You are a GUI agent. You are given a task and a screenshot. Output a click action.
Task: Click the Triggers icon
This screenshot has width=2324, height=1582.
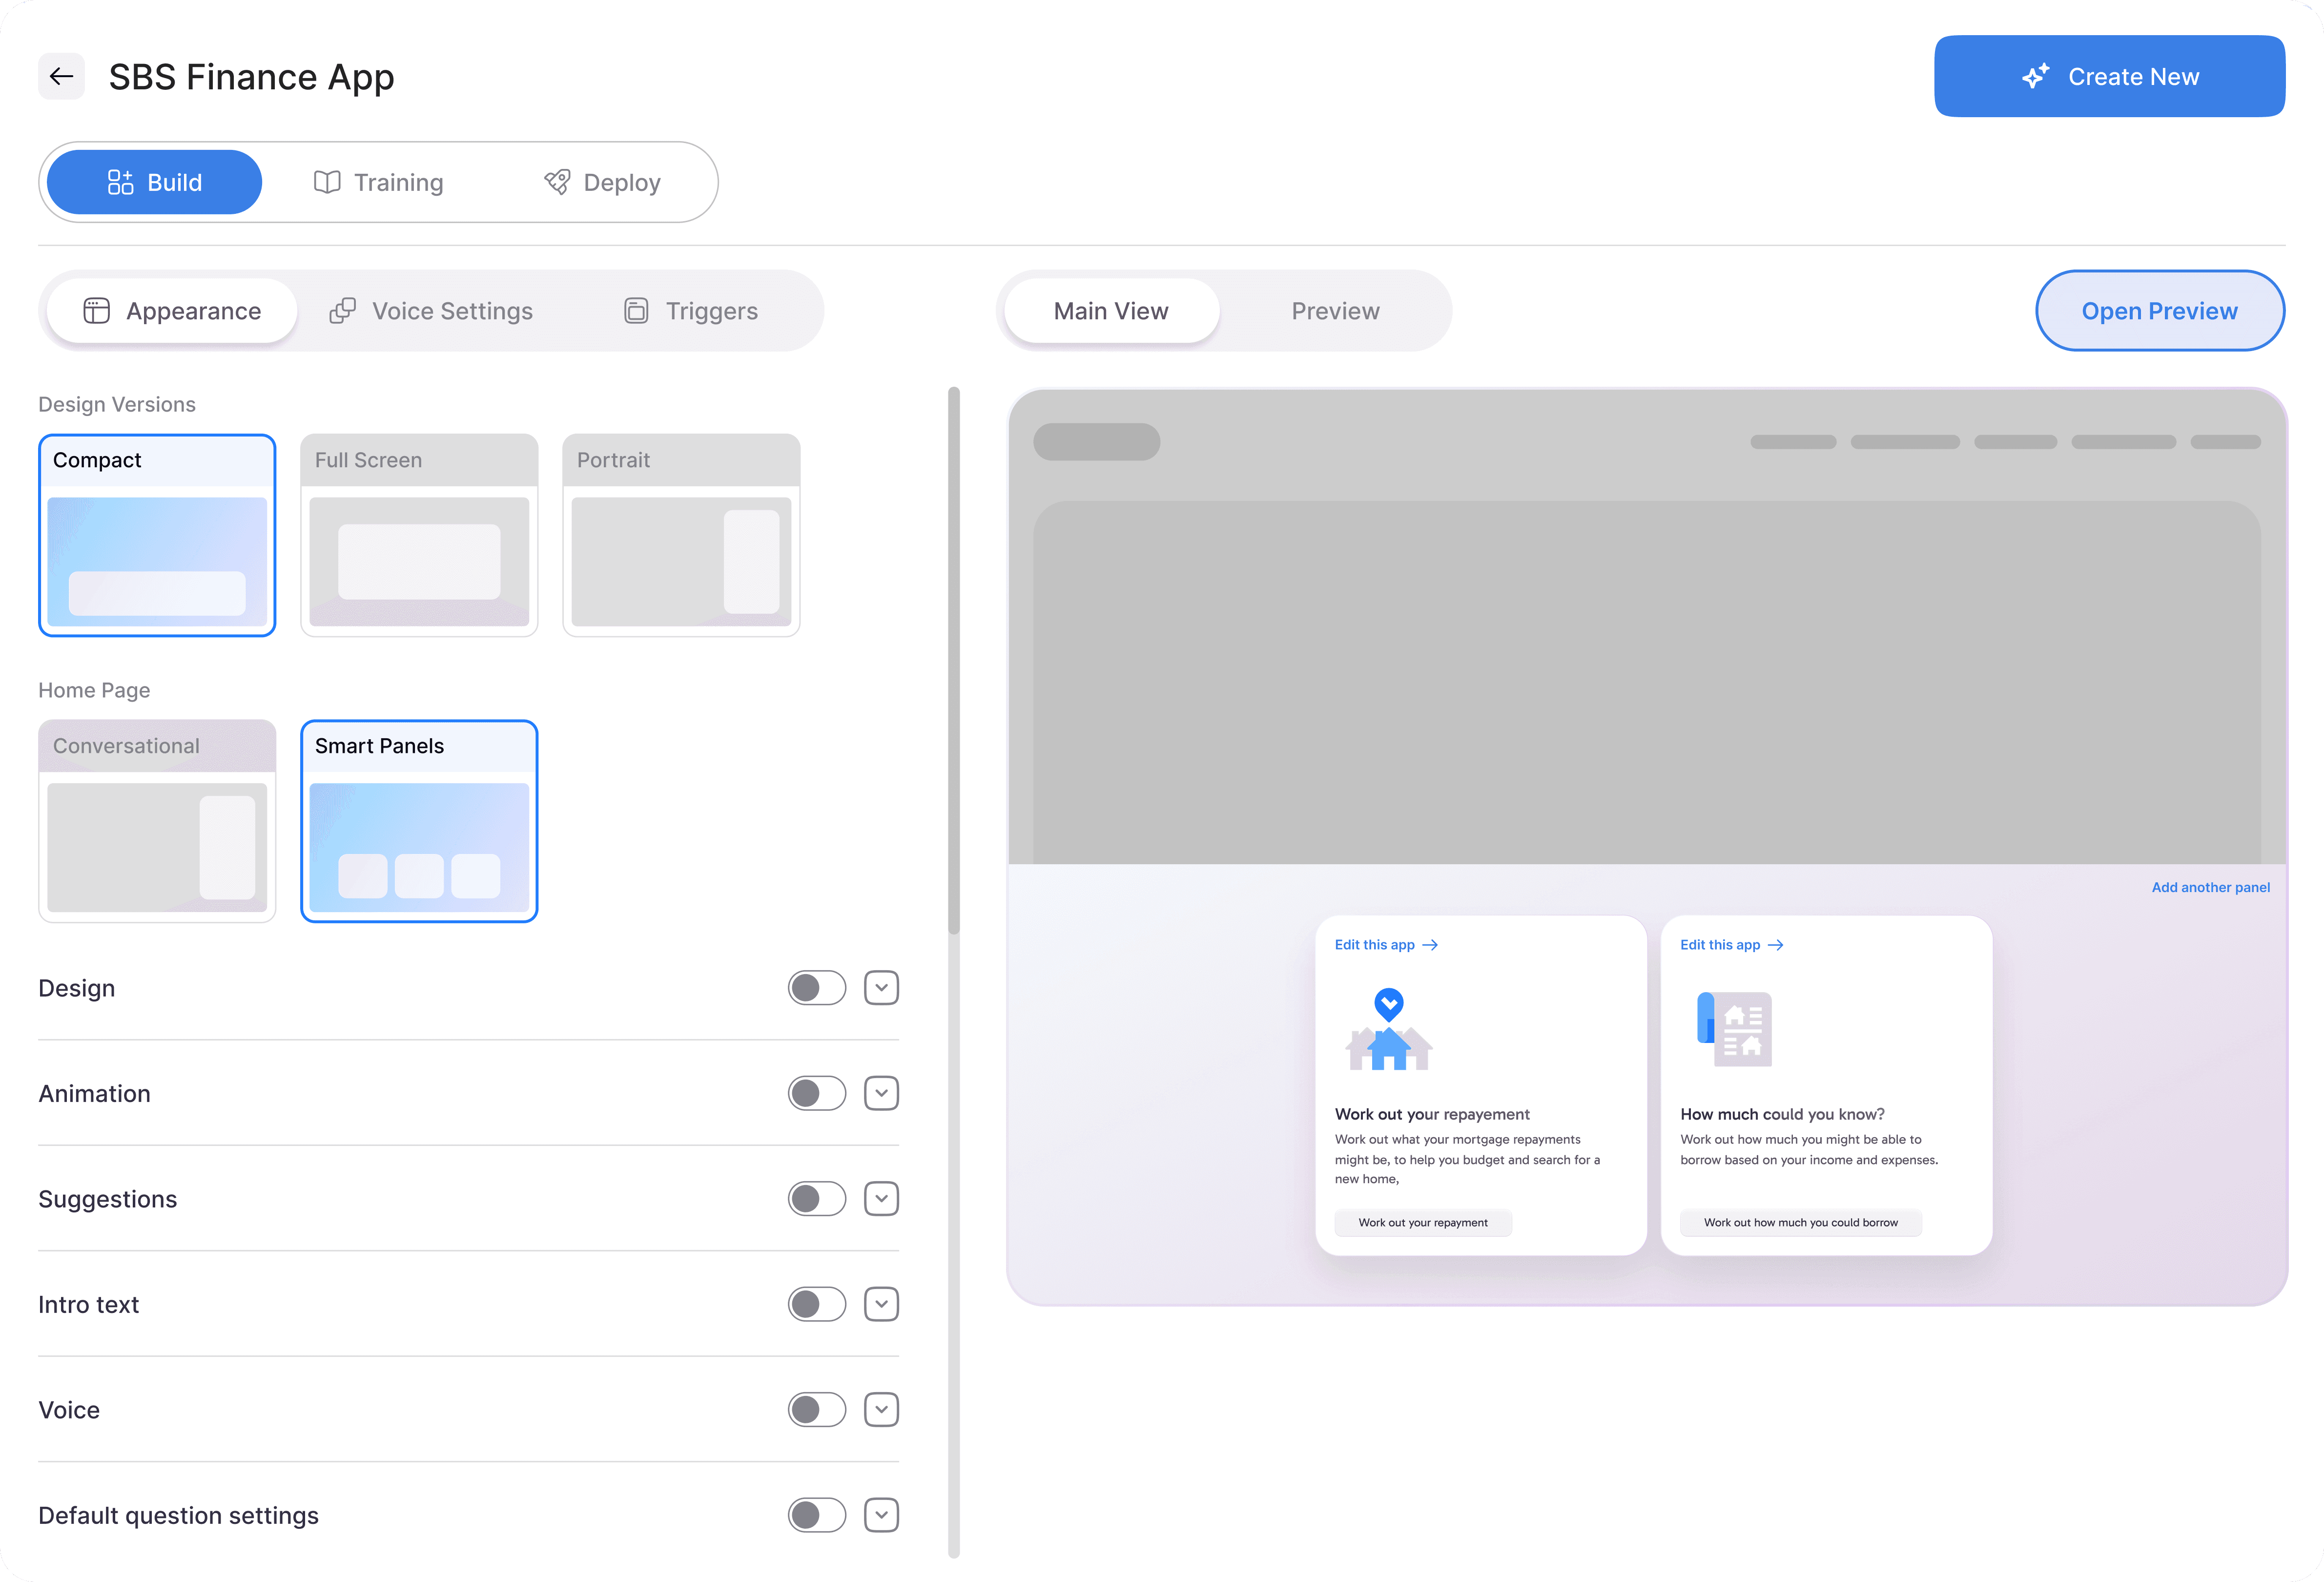point(636,311)
